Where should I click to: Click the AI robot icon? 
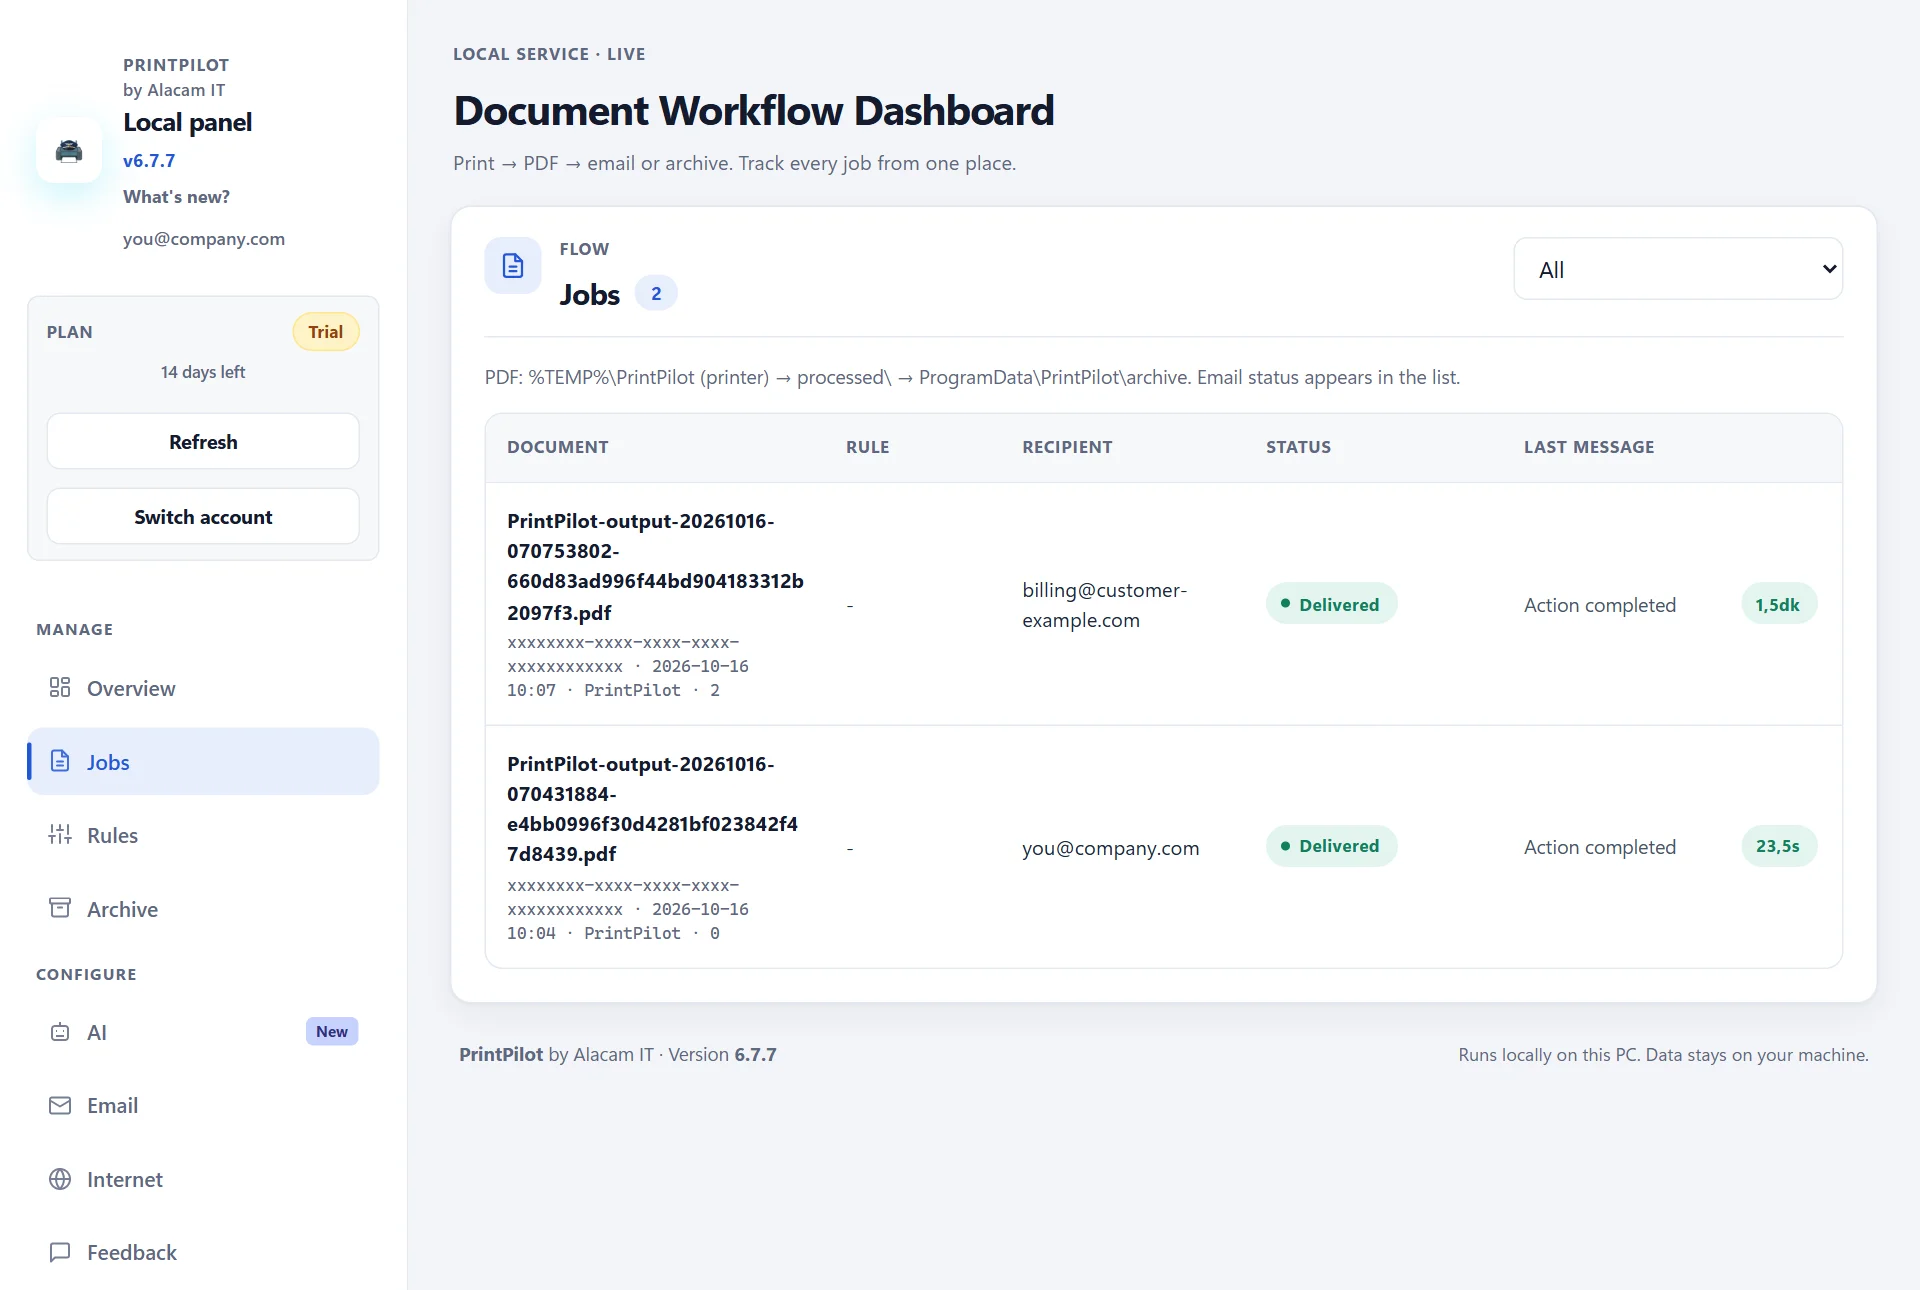(60, 1032)
